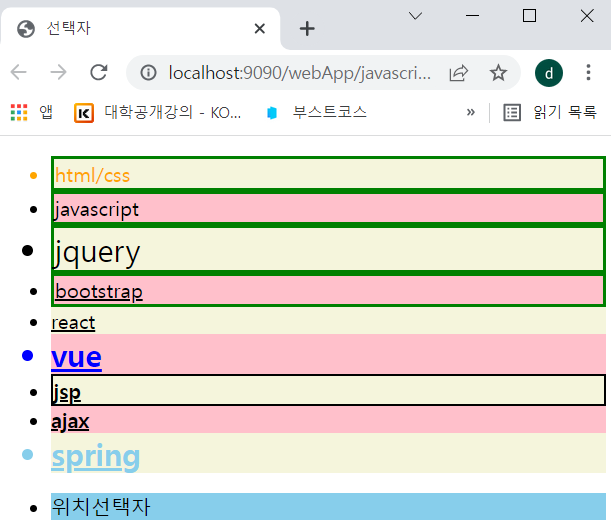The width and height of the screenshot is (611, 527).
Task: Click the html/css list item text
Action: (x=92, y=175)
